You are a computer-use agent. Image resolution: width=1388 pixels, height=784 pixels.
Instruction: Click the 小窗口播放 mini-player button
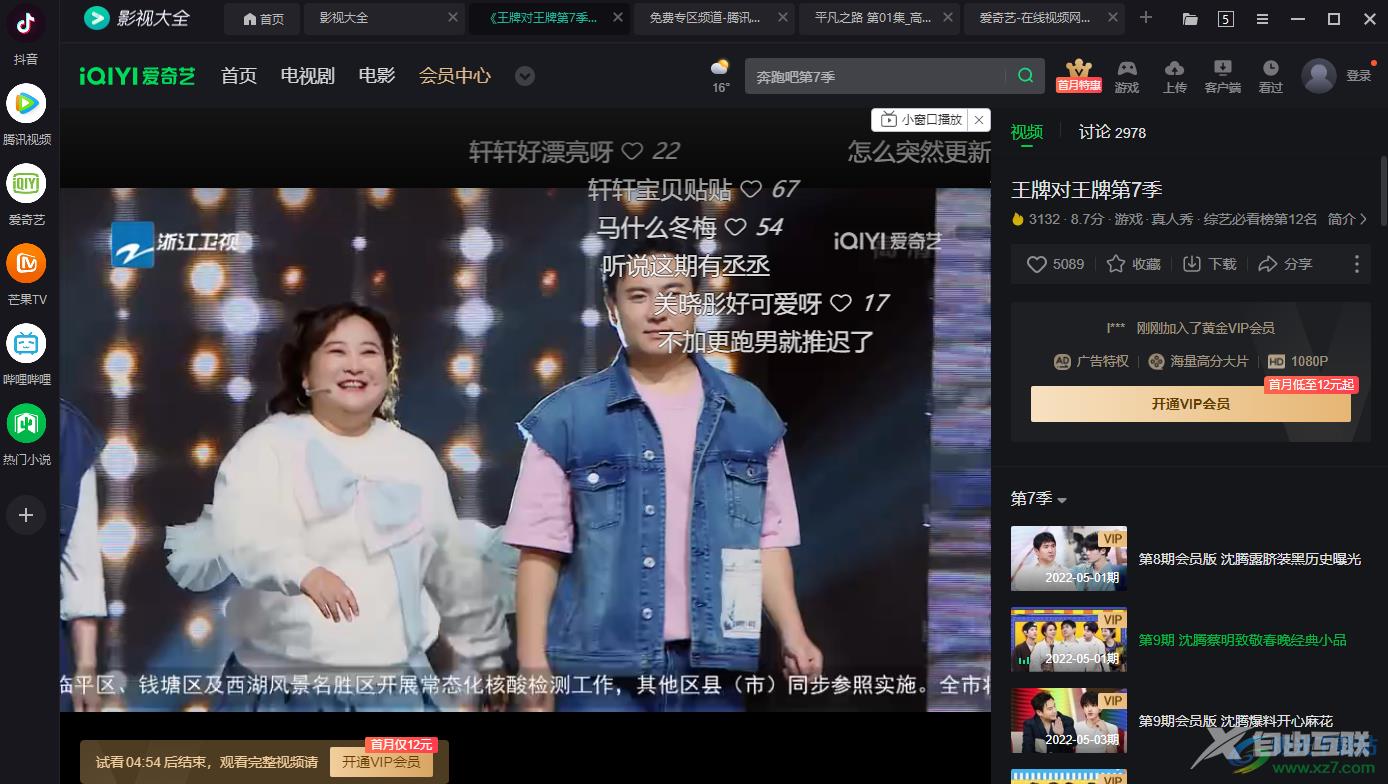(x=921, y=120)
